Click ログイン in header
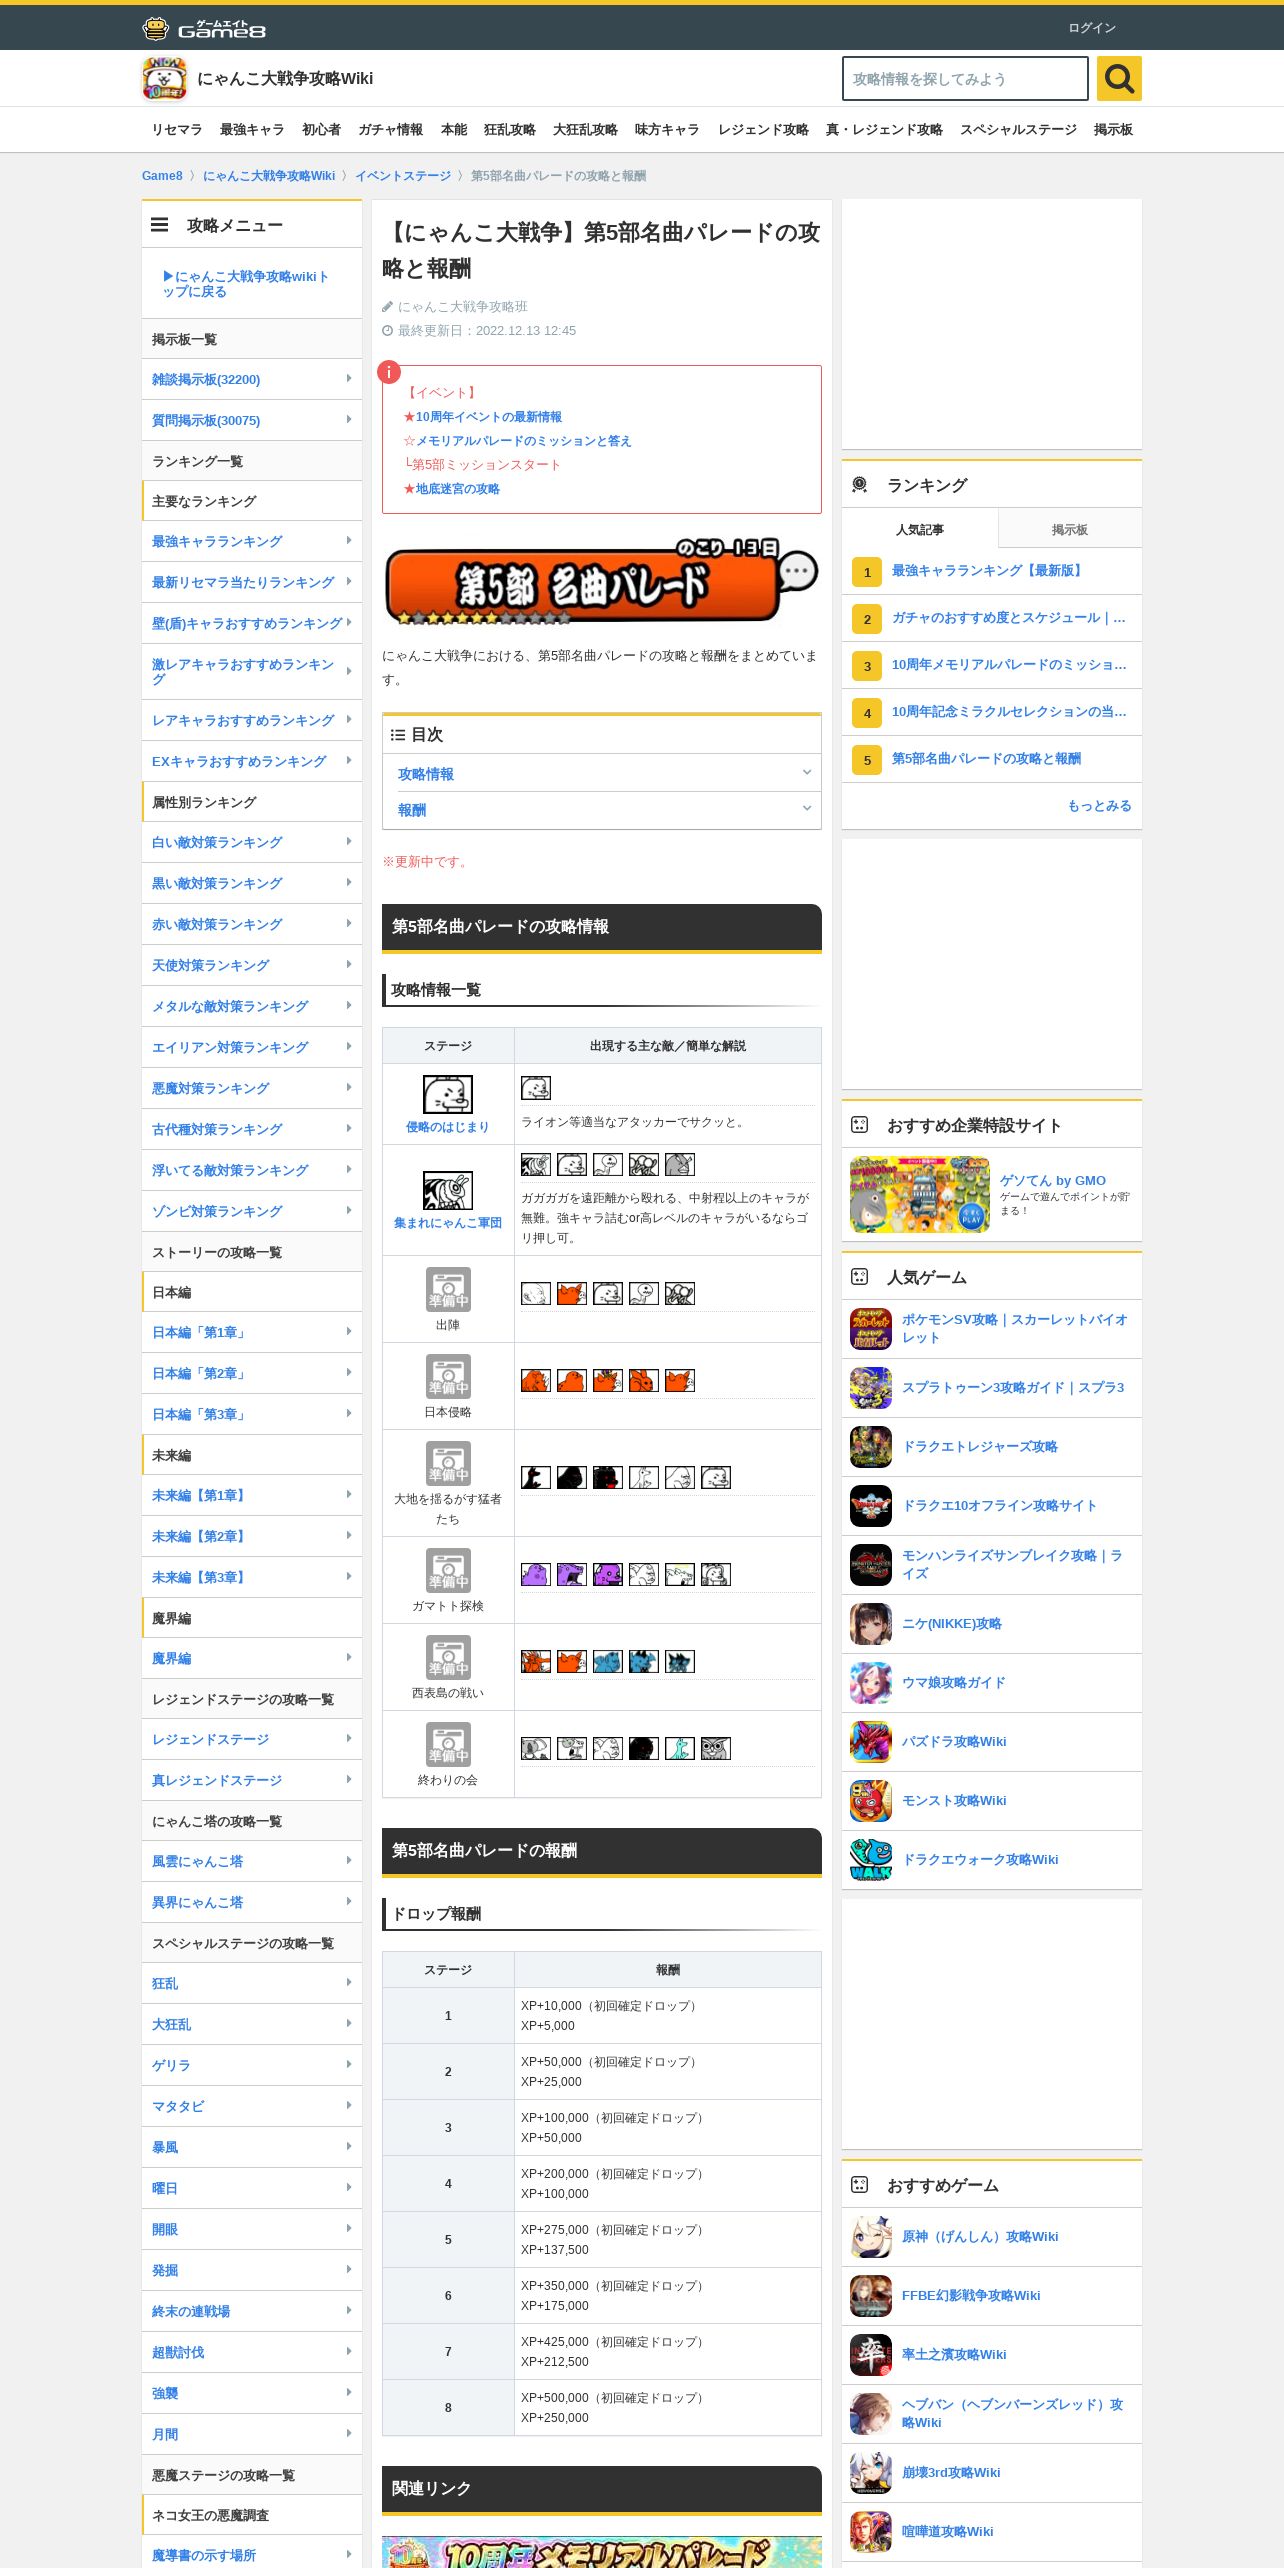The width and height of the screenshot is (1284, 2568). click(x=1092, y=28)
